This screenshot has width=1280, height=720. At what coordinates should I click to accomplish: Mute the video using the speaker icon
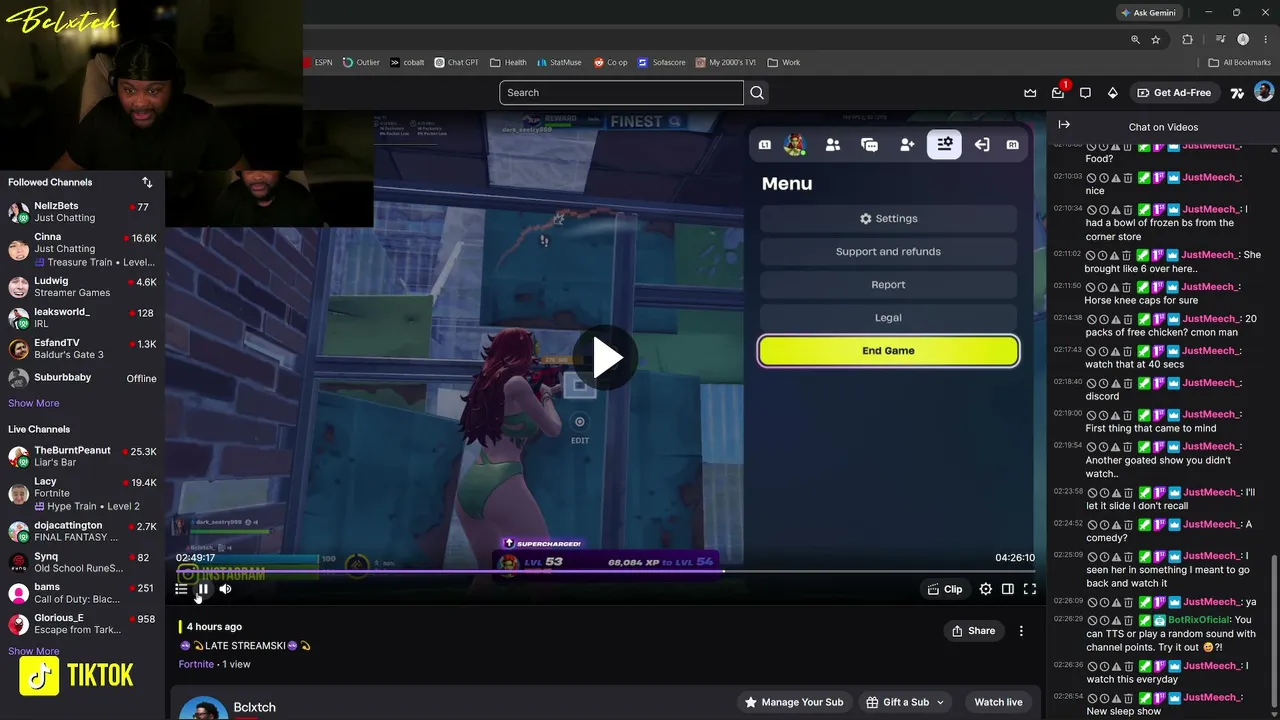pyautogui.click(x=225, y=589)
